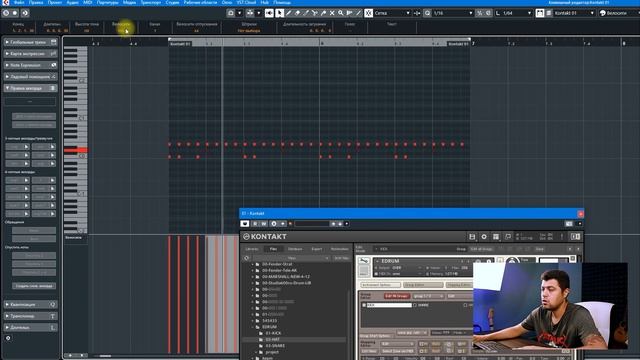
Task: Switch to the Files tab in Kontakt
Action: pos(273,249)
